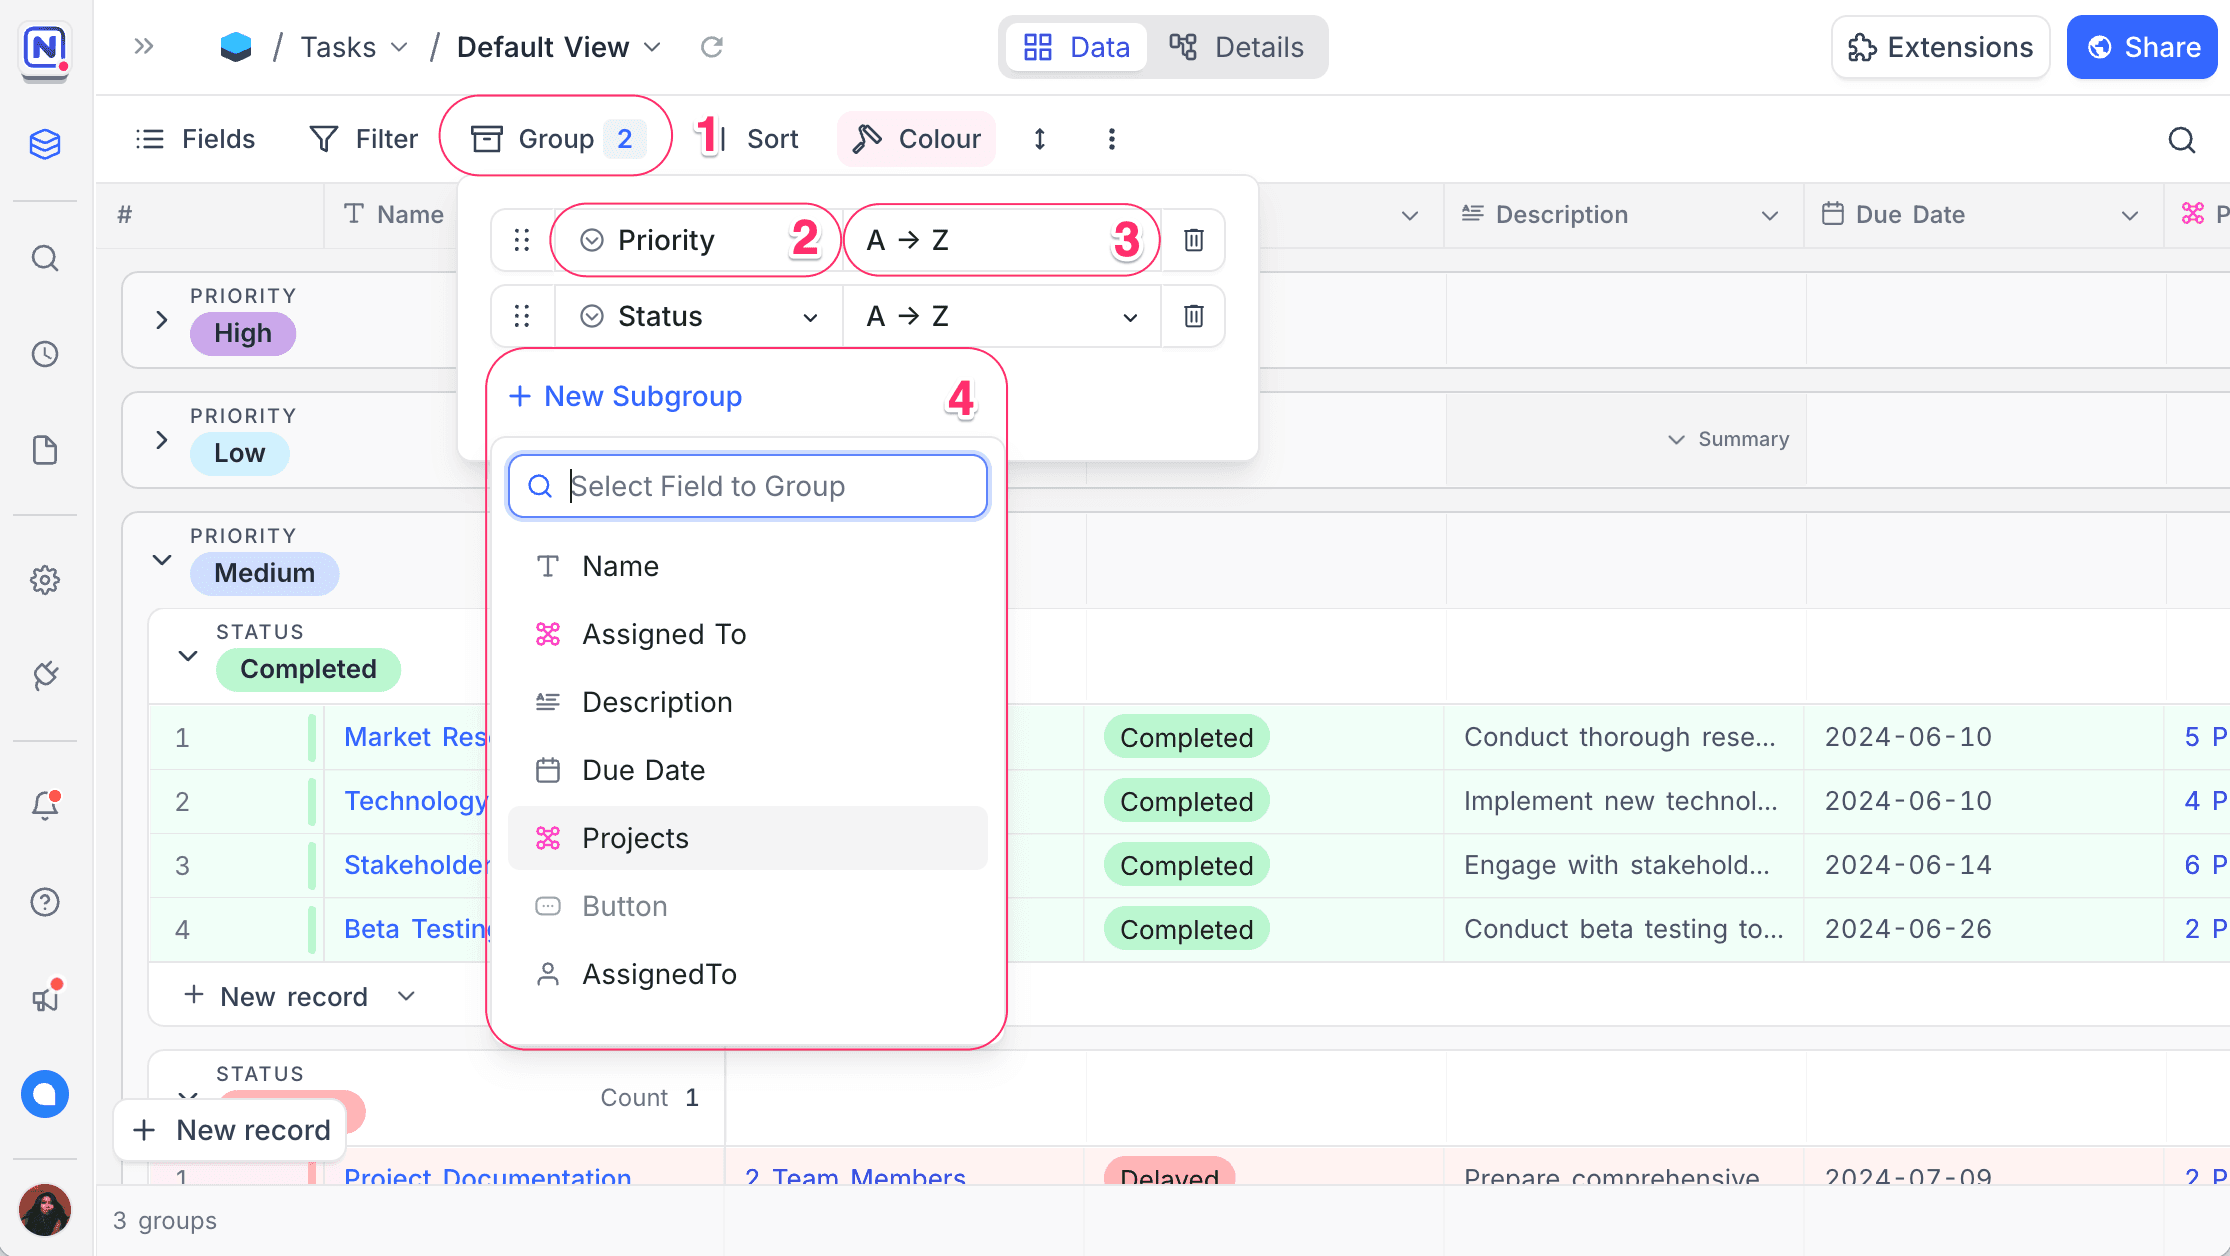Switch to the Details tab
Viewport: 2230px width, 1256px height.
pos(1237,47)
